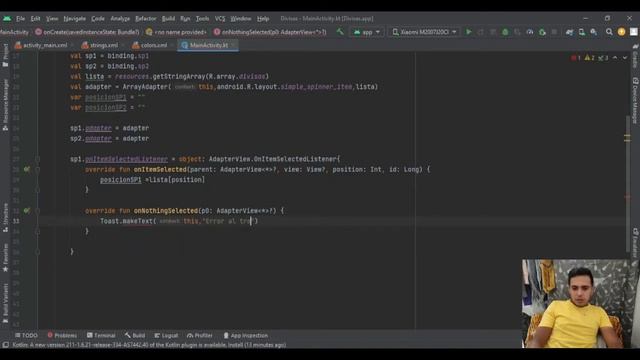Screen dimensions: 640x360
Task: Open the app run configuration dropdown
Action: (367, 32)
